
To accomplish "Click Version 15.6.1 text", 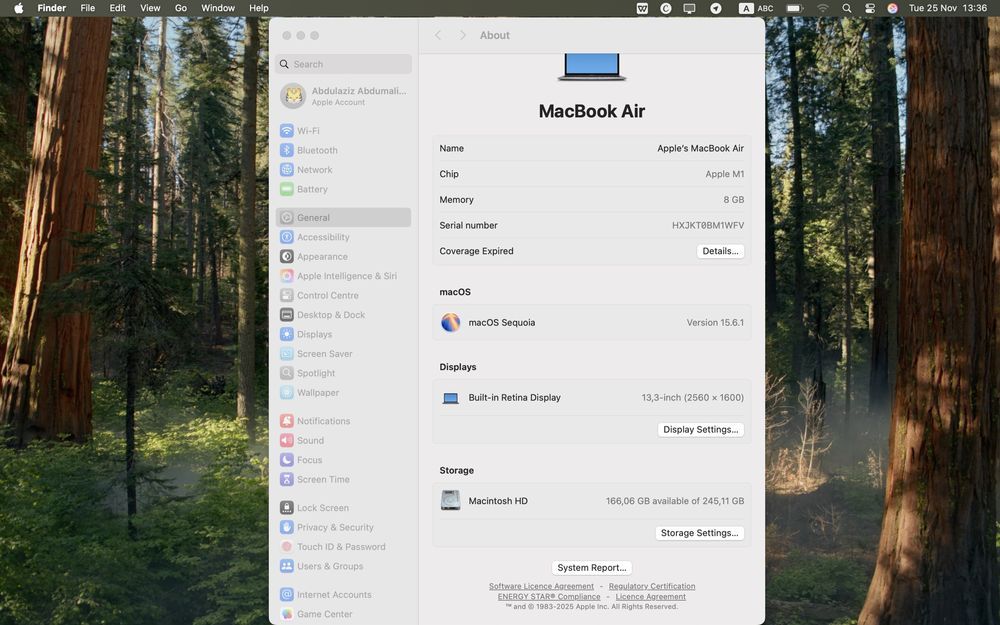I will coord(715,323).
